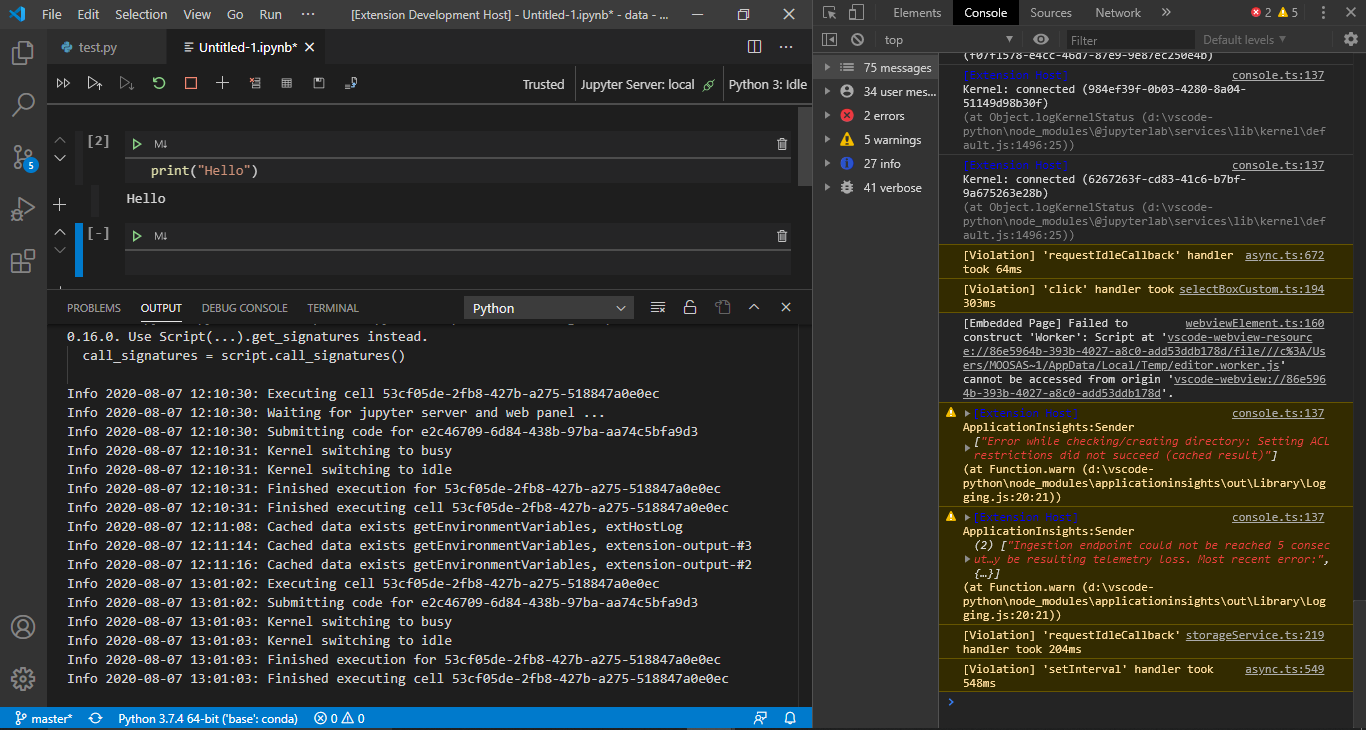The image size is (1366, 730).
Task: Open the Accounts menu
Action: [23, 627]
